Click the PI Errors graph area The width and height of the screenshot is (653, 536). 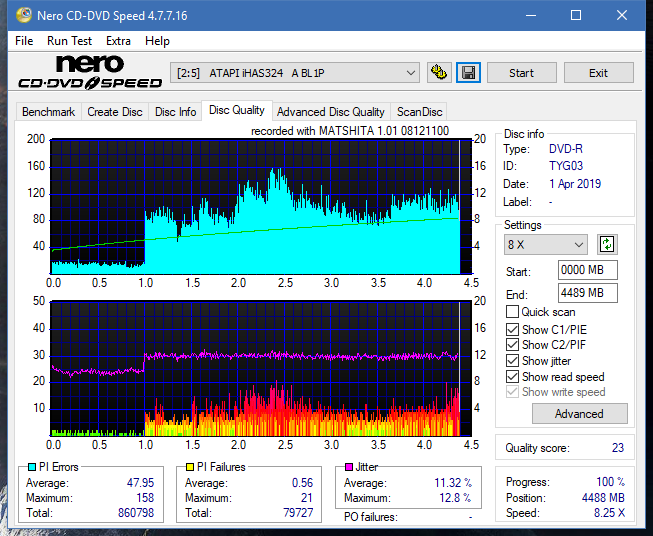tap(261, 207)
